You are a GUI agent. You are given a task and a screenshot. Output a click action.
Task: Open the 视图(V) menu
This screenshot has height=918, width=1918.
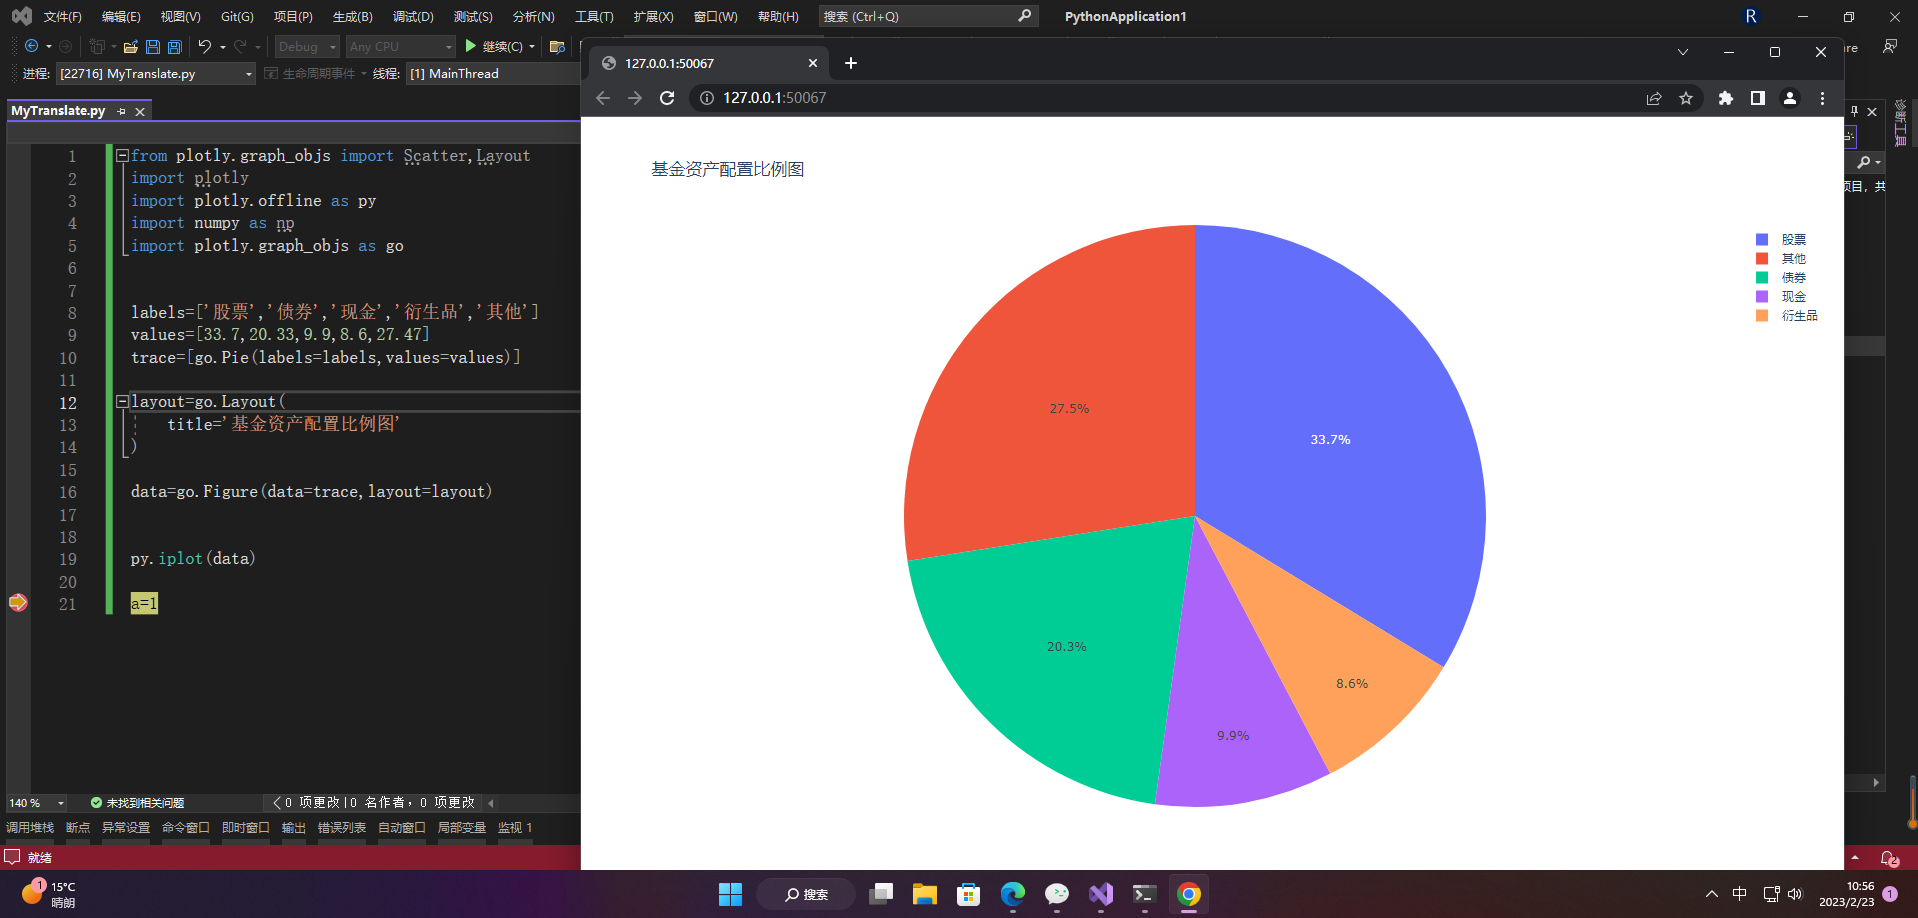coord(181,17)
